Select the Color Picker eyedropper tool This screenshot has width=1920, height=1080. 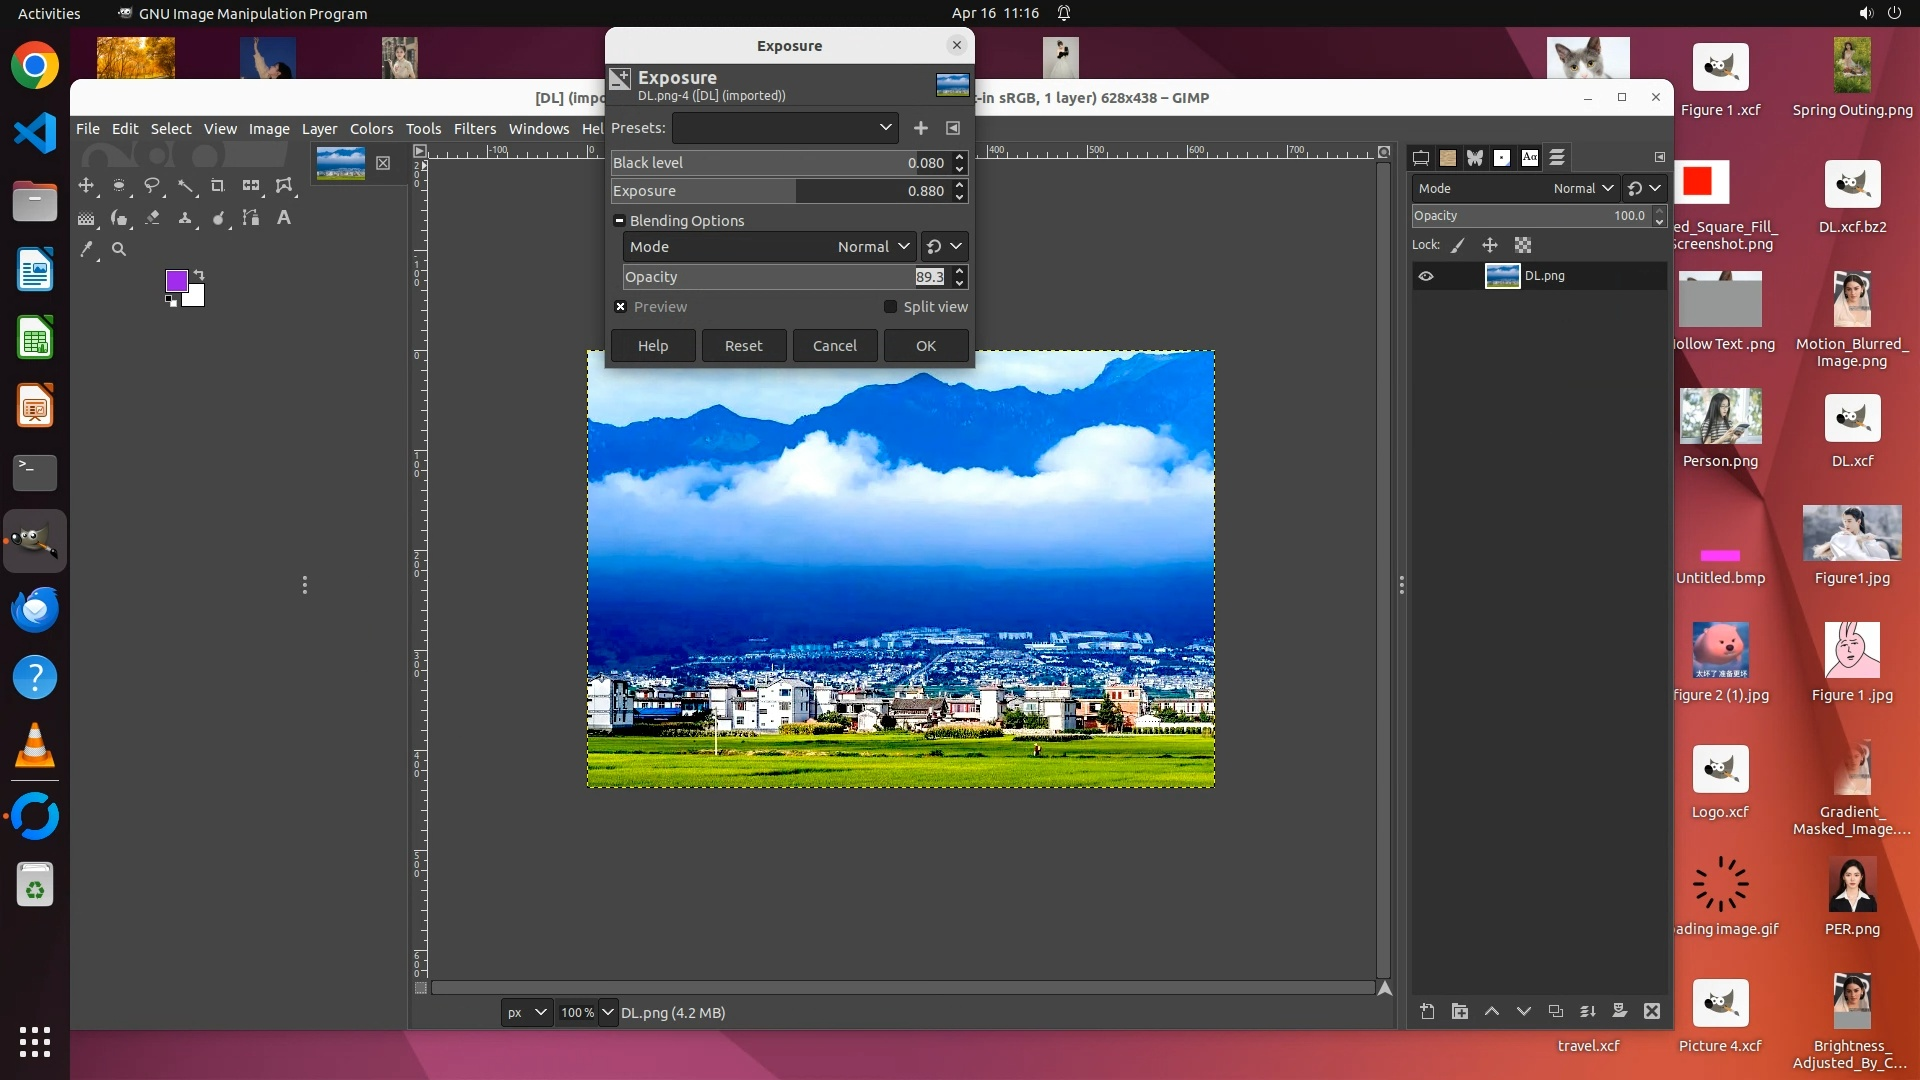coord(87,250)
